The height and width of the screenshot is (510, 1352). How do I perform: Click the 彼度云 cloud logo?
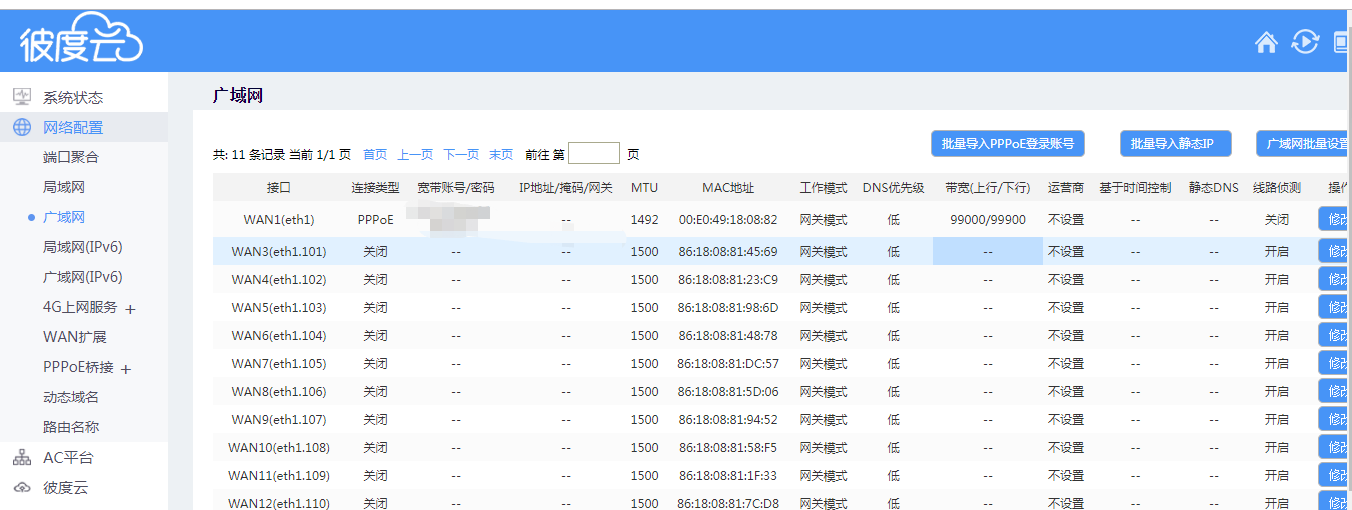click(x=81, y=40)
